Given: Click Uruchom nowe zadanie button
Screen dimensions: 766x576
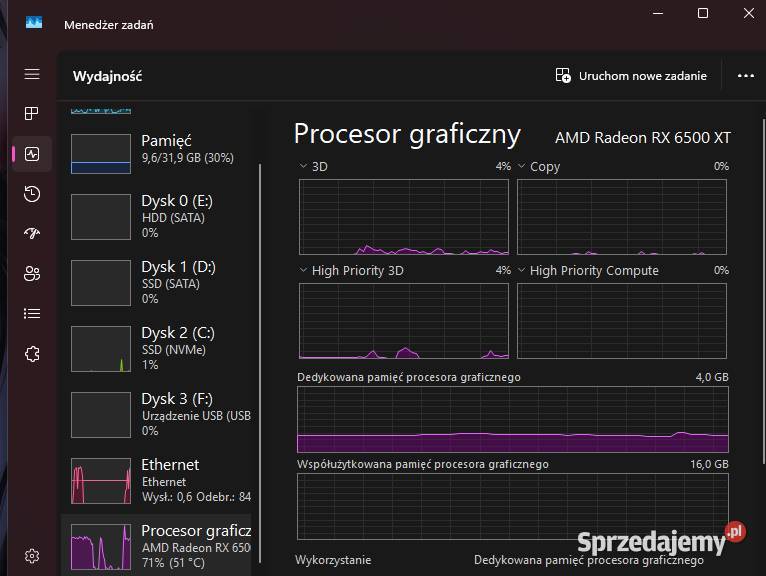Looking at the screenshot, I should pyautogui.click(x=631, y=76).
